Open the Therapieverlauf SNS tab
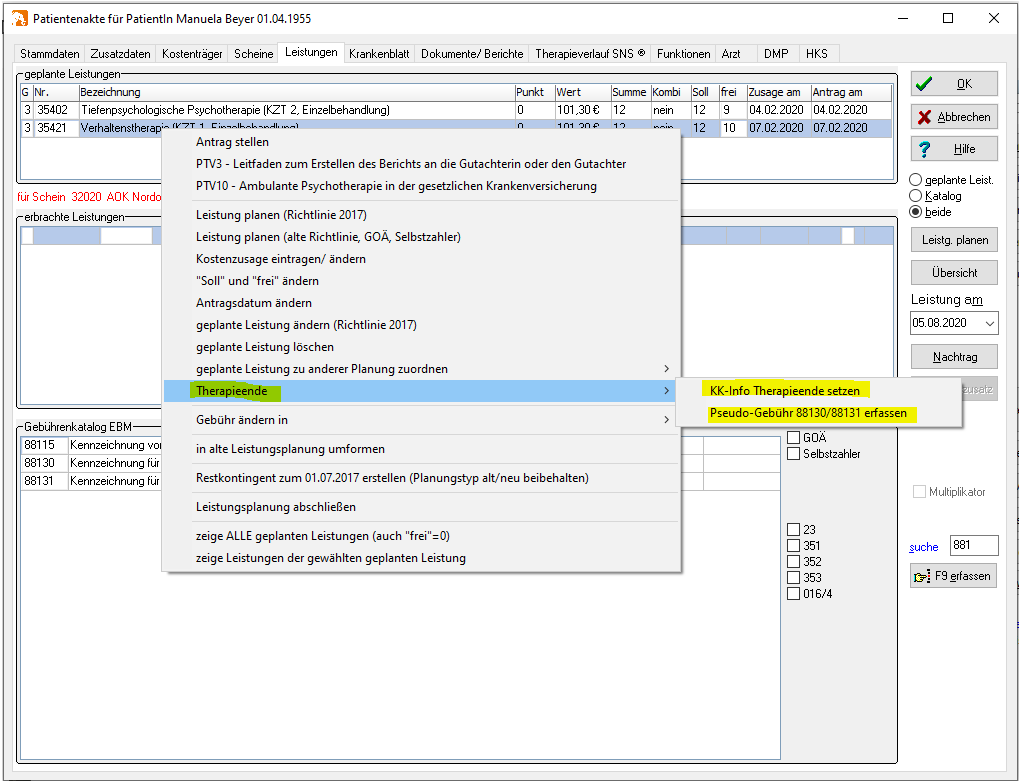This screenshot has width=1019, height=784. [x=589, y=54]
